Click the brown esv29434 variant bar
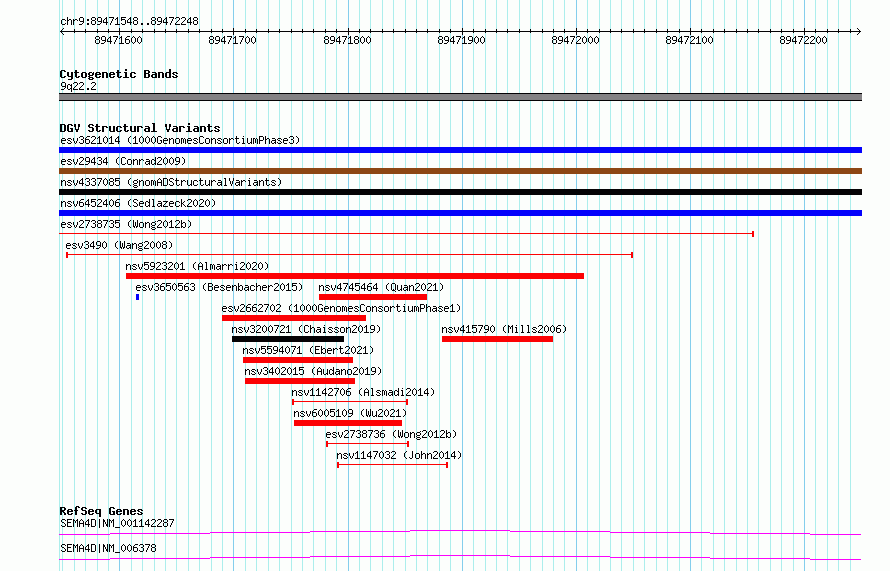890x571 pixels. pyautogui.click(x=460, y=171)
